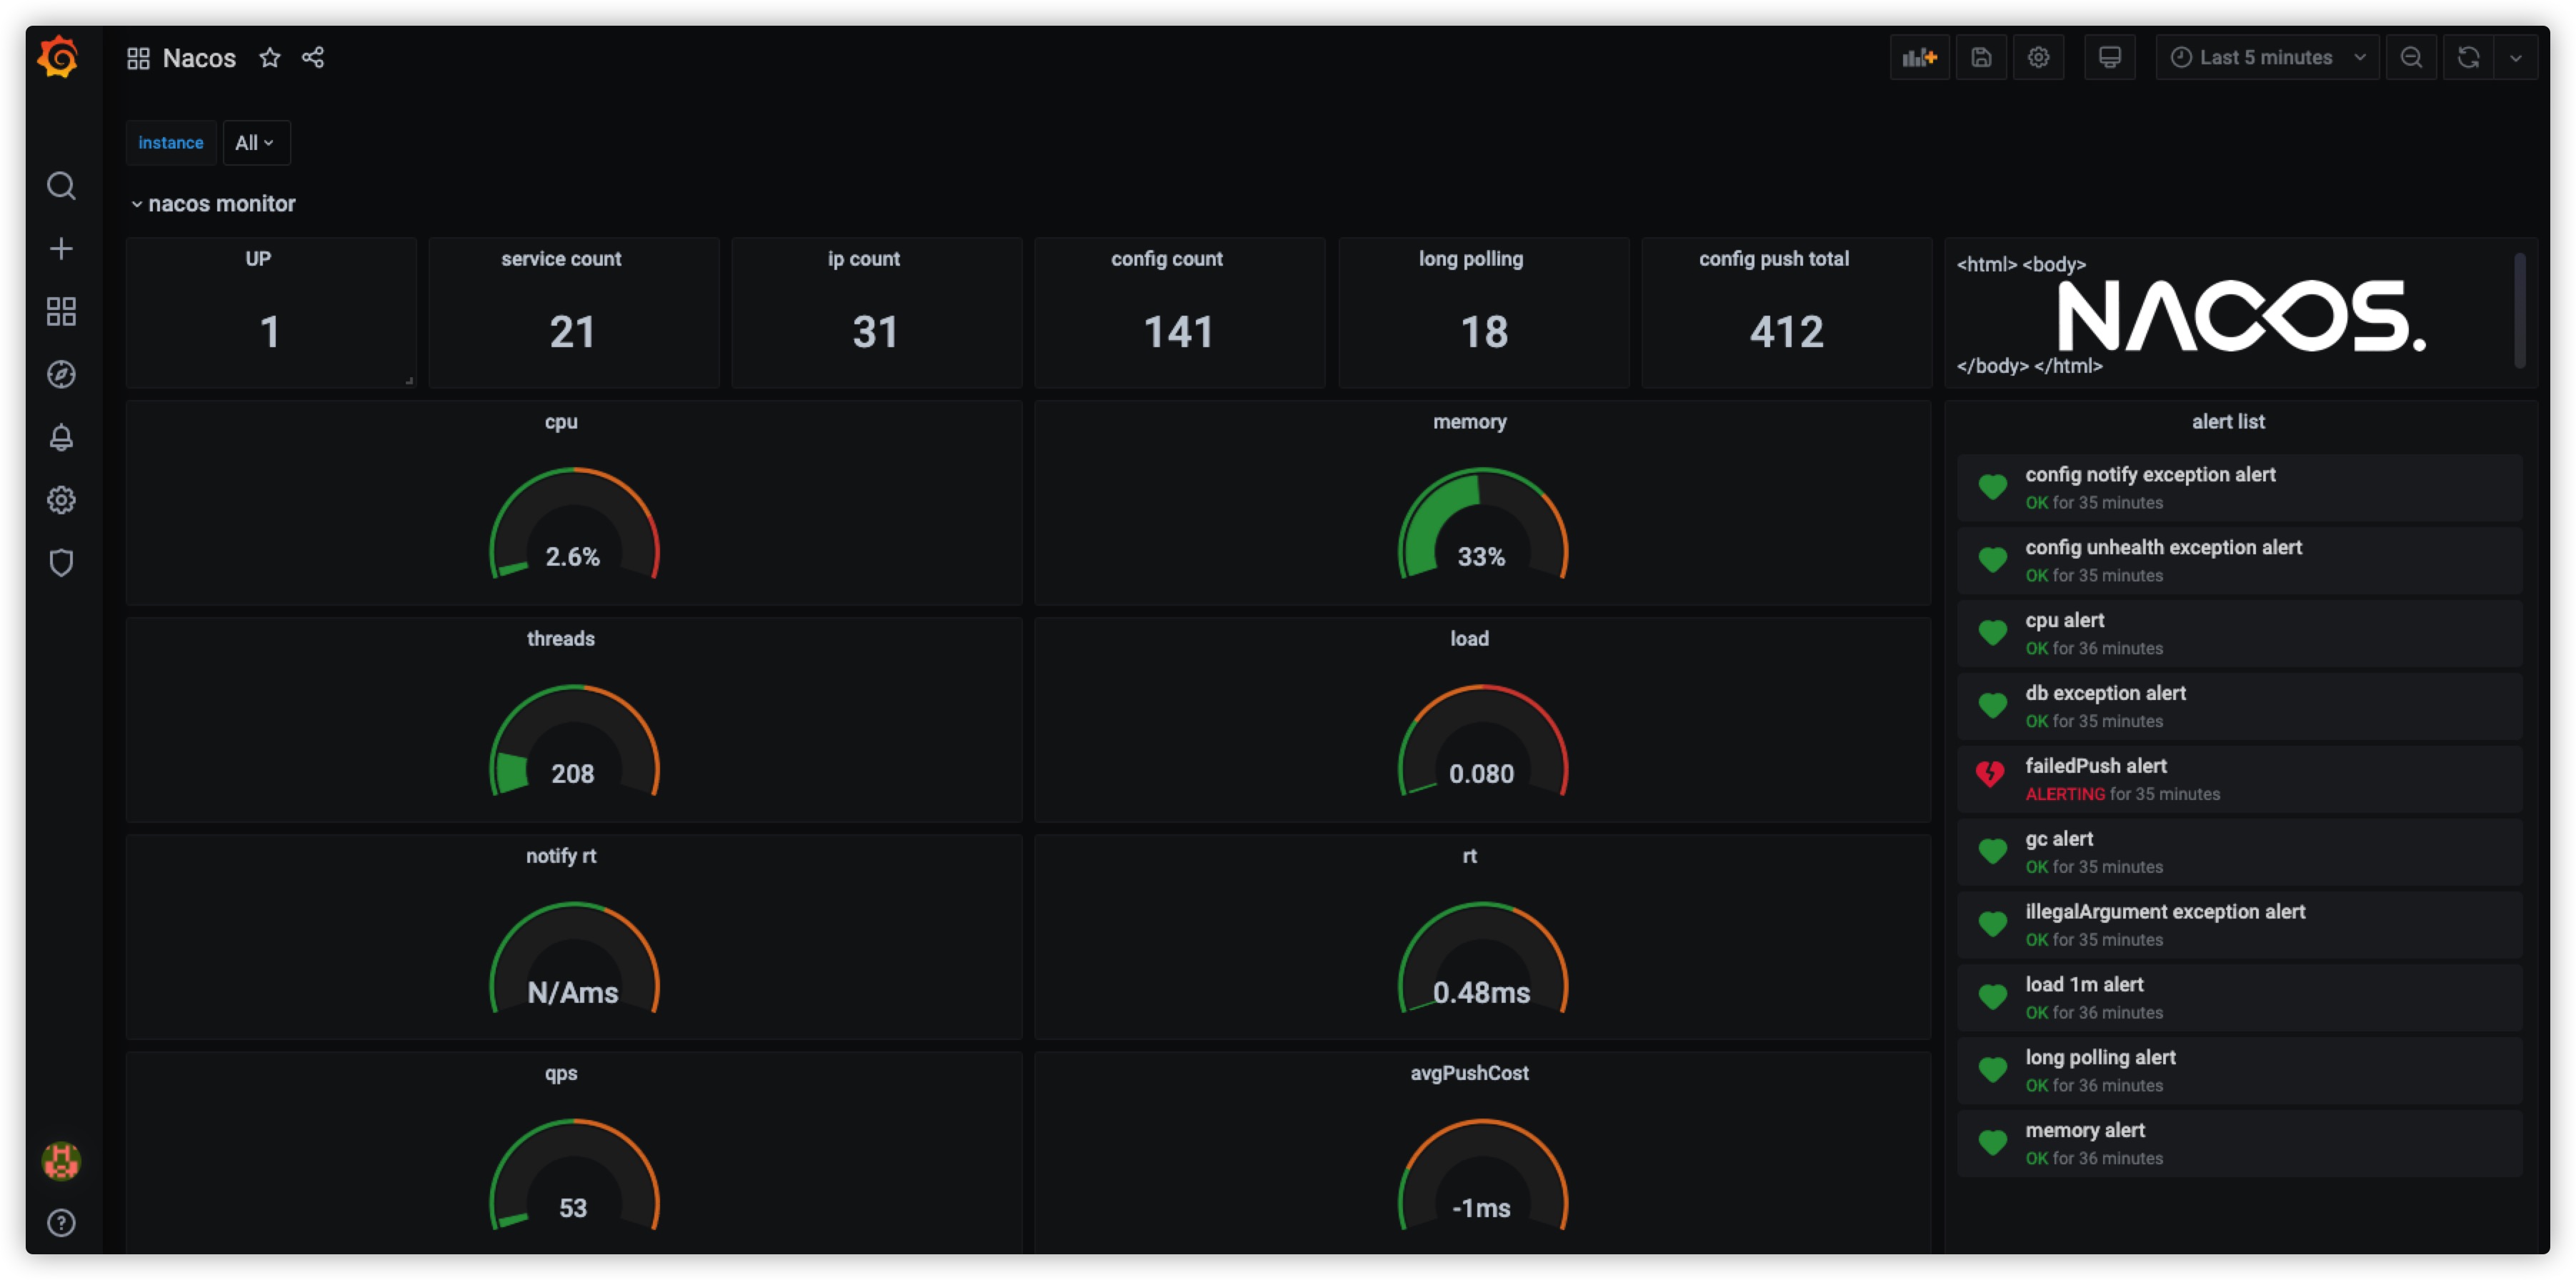Toggle cycle view mode monitor icon
The image size is (2576, 1280).
pyautogui.click(x=2109, y=57)
